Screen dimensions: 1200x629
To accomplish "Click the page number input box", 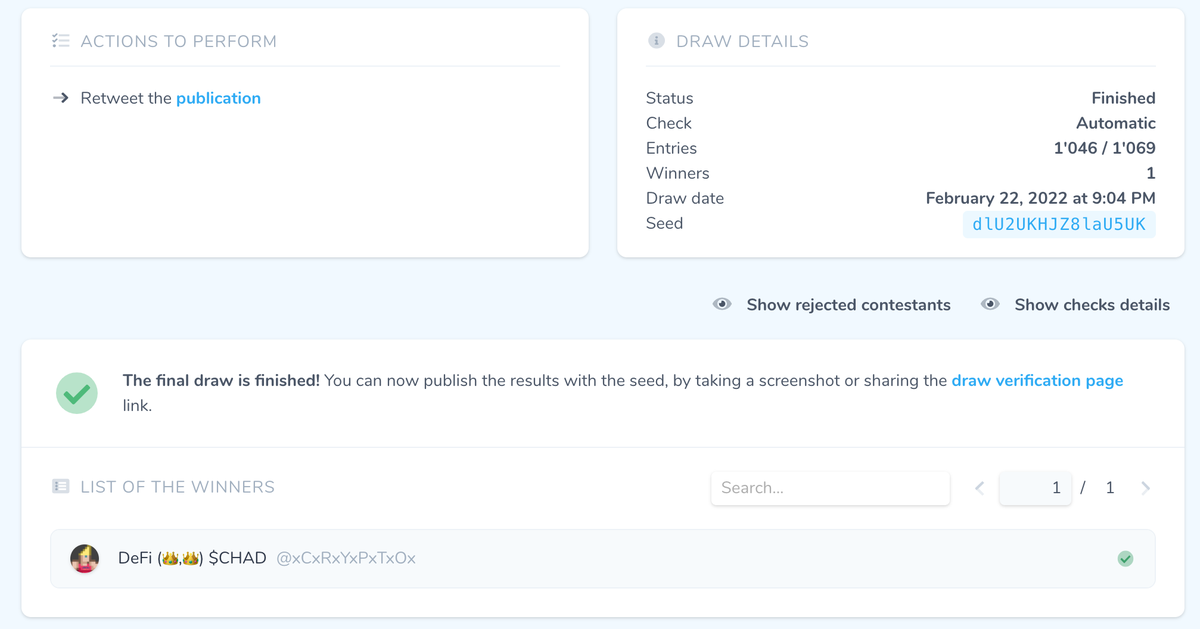I will 1035,487.
